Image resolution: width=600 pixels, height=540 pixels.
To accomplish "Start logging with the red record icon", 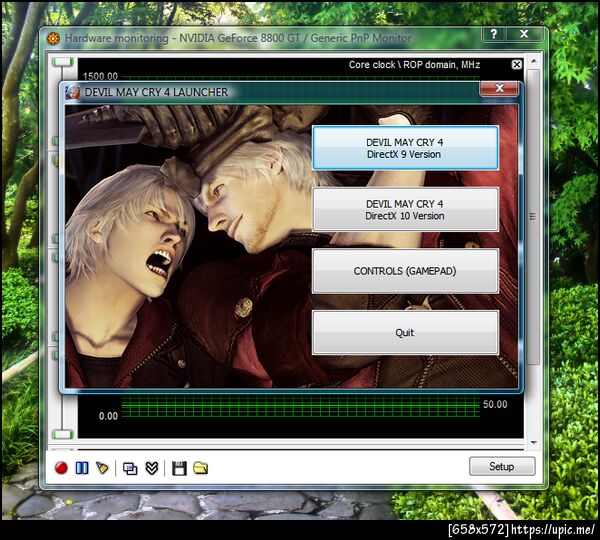I will point(61,468).
